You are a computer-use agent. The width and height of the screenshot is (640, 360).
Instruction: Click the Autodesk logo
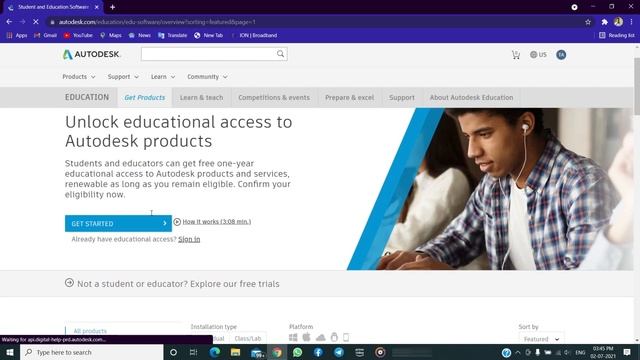pyautogui.click(x=91, y=54)
